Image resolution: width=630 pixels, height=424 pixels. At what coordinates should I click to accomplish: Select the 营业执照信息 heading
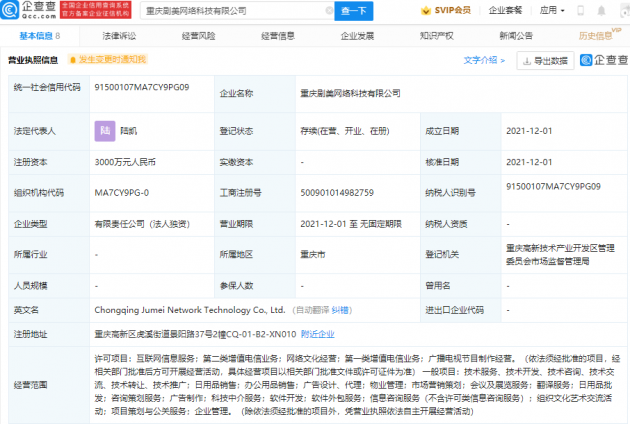coord(33,60)
